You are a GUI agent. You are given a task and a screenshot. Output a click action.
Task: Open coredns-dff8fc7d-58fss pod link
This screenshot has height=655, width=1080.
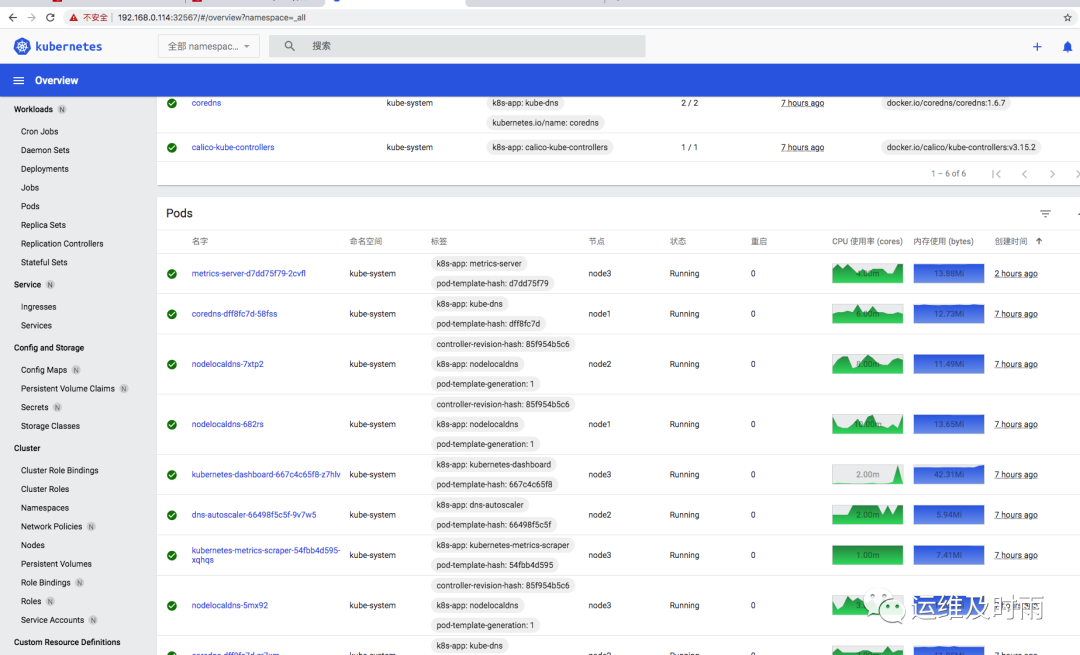[234, 313]
